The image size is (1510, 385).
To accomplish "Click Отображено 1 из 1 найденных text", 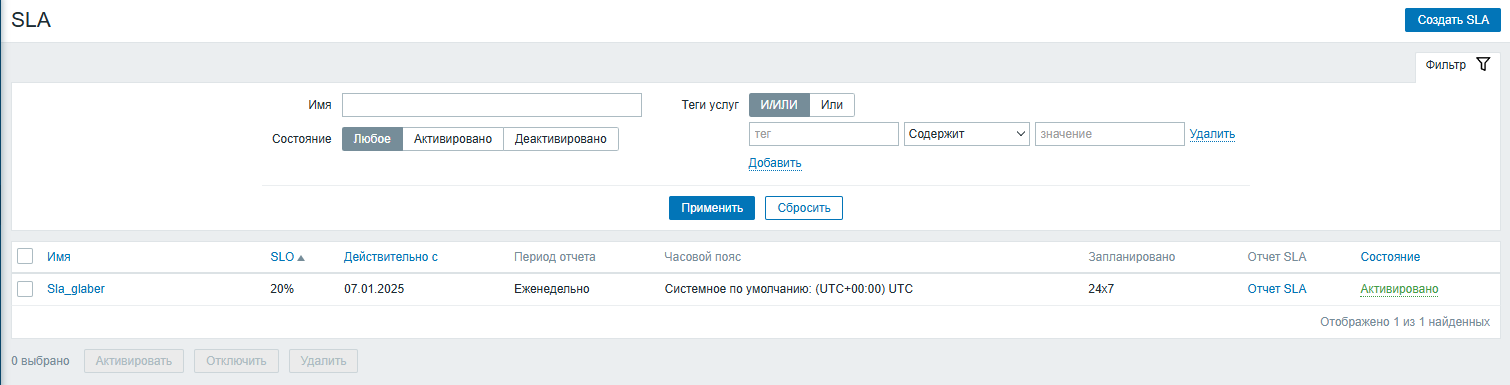I will click(1405, 322).
